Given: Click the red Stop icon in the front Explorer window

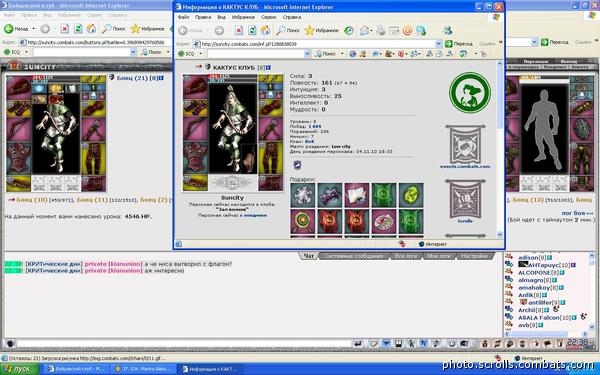Looking at the screenshot, I should (239, 30).
